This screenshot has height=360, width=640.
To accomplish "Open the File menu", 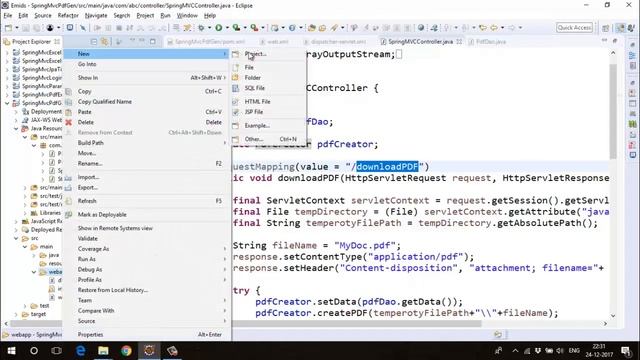I will click(8, 16).
